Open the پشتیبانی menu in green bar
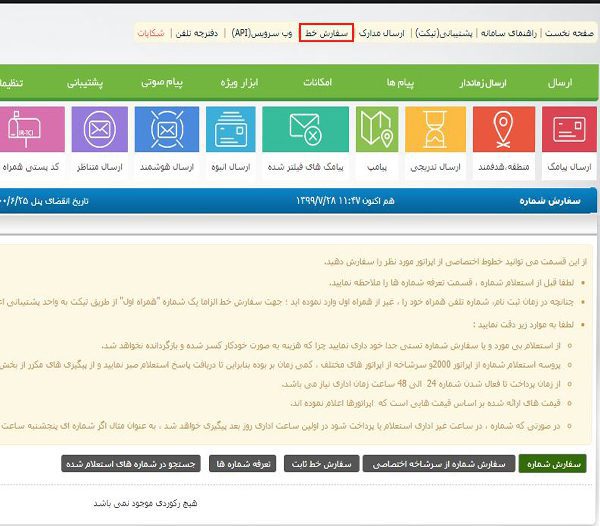This screenshot has height=526, width=600. click(85, 83)
